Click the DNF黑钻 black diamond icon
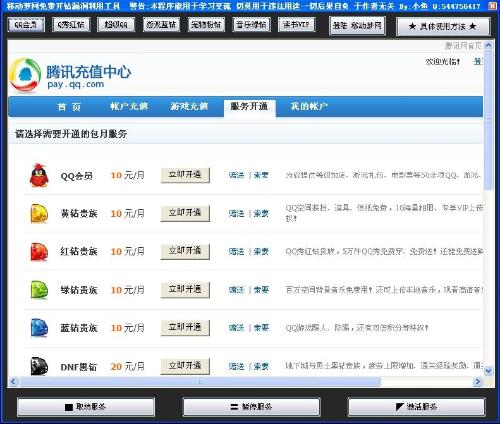The image size is (500, 424). coord(39,366)
